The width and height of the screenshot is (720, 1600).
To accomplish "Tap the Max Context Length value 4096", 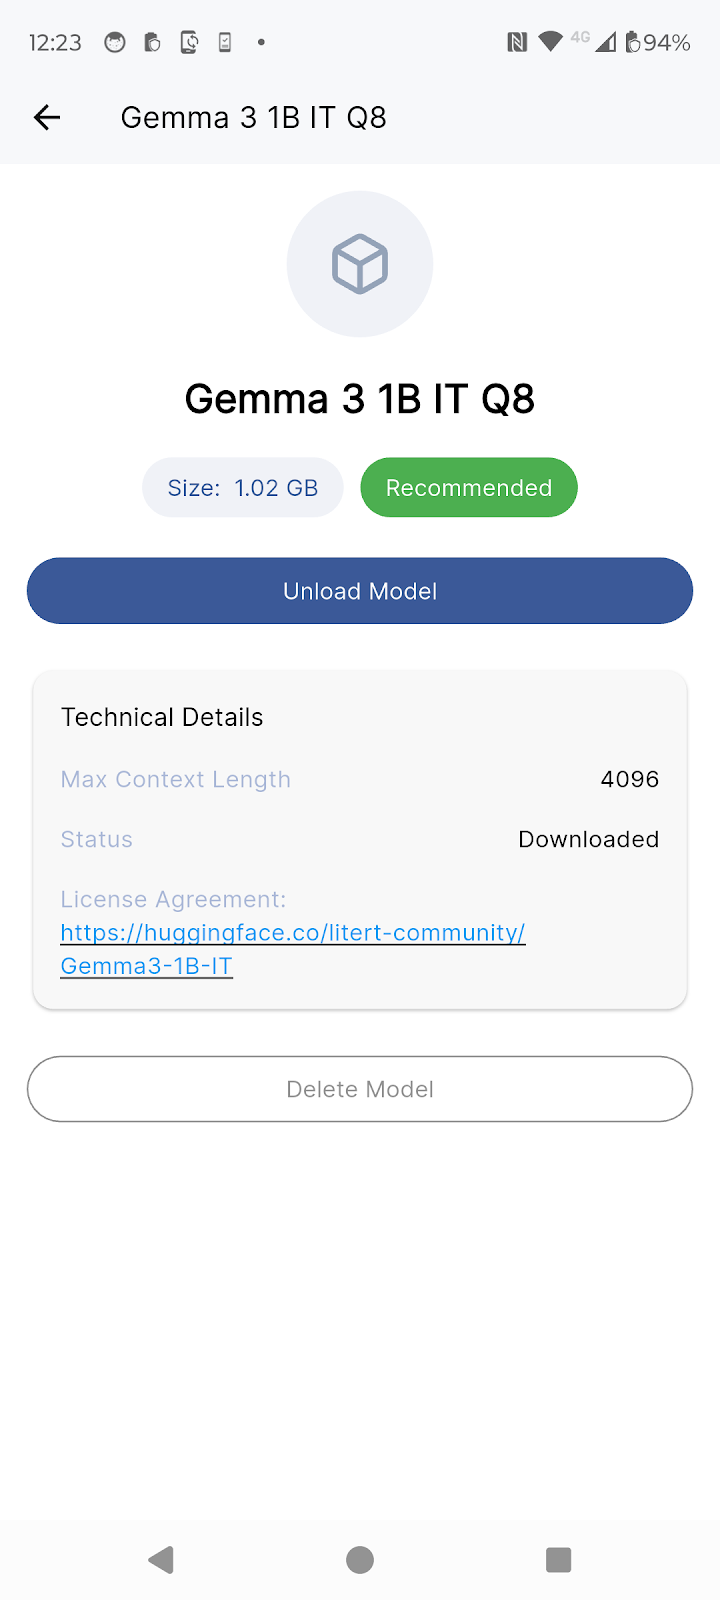I will (630, 779).
